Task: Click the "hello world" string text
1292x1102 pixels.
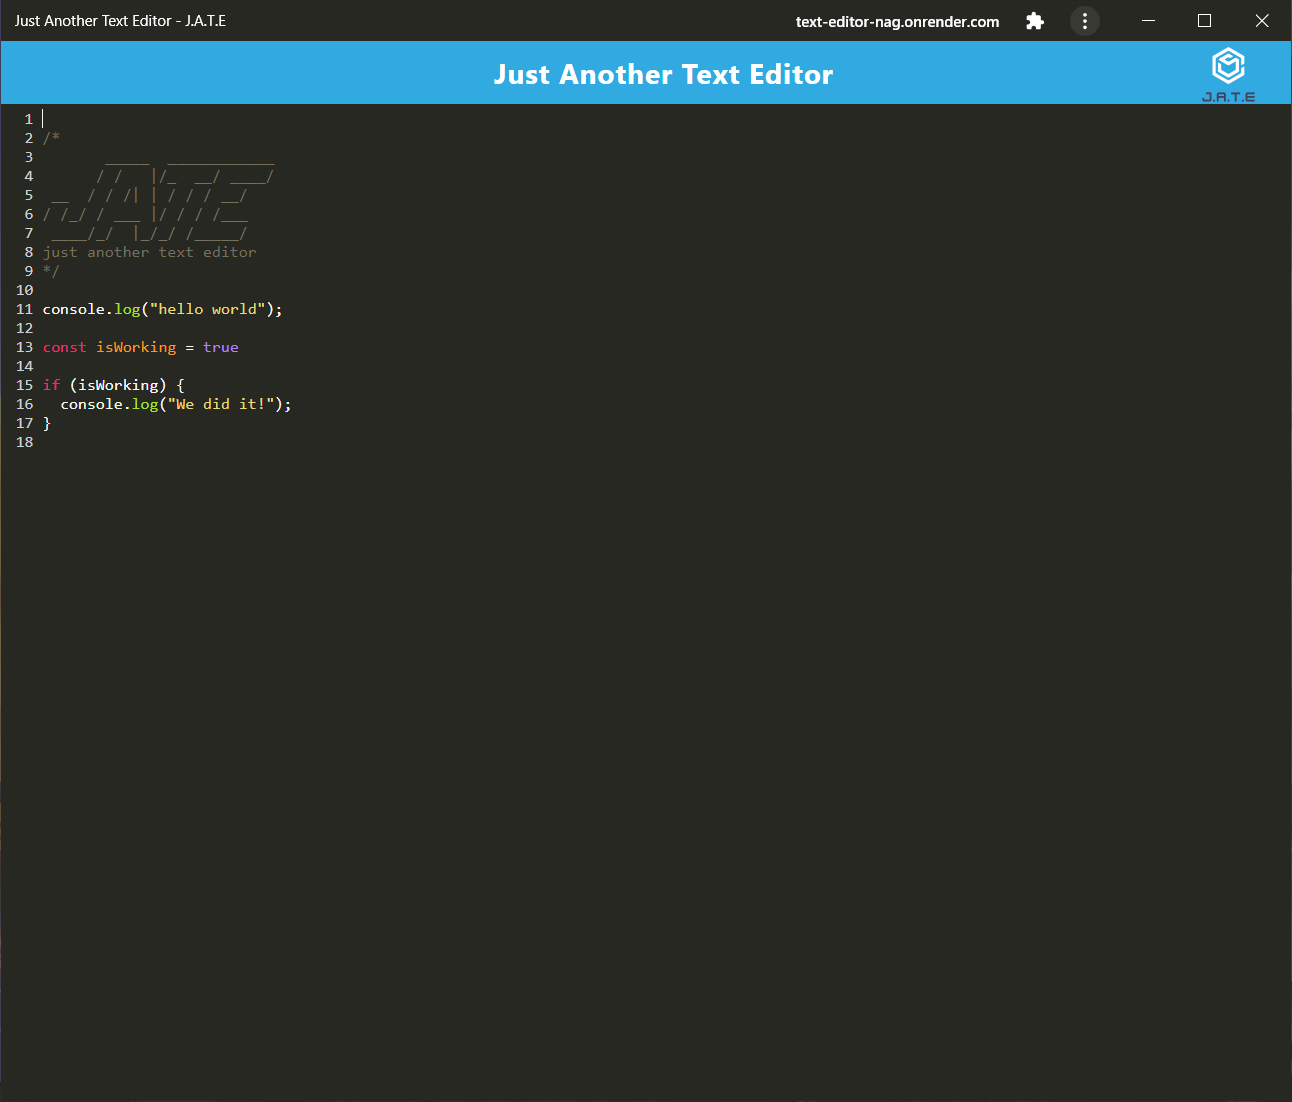Action: [x=207, y=309]
